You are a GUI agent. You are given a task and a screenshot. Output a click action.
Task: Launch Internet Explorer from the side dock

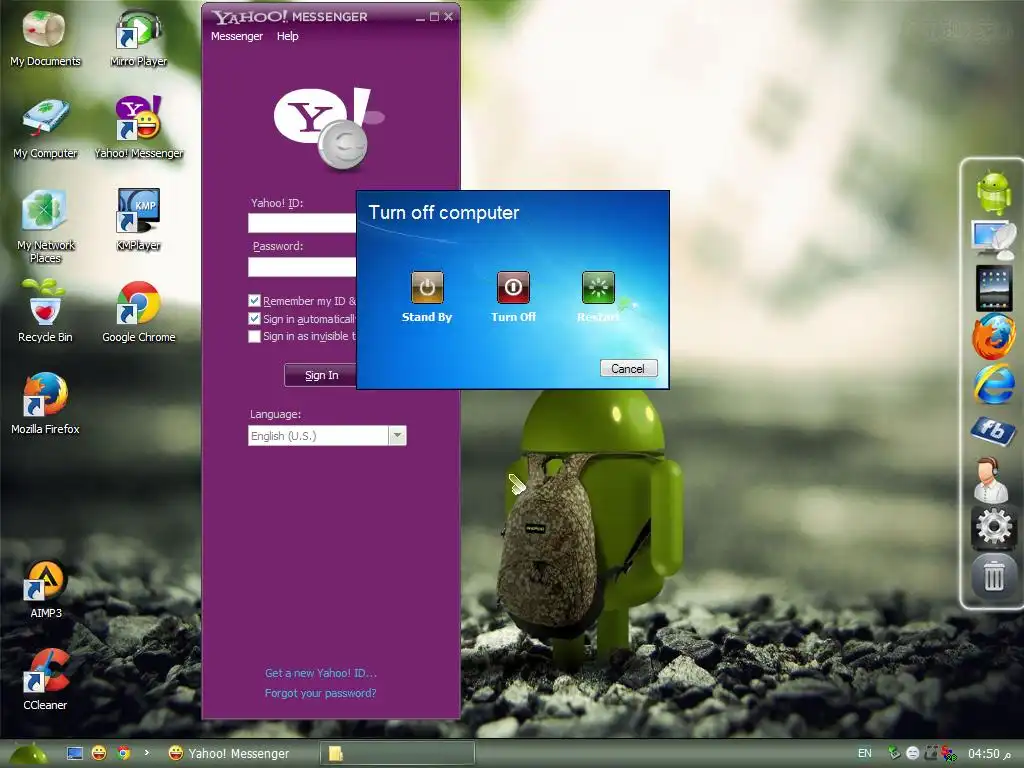click(994, 384)
